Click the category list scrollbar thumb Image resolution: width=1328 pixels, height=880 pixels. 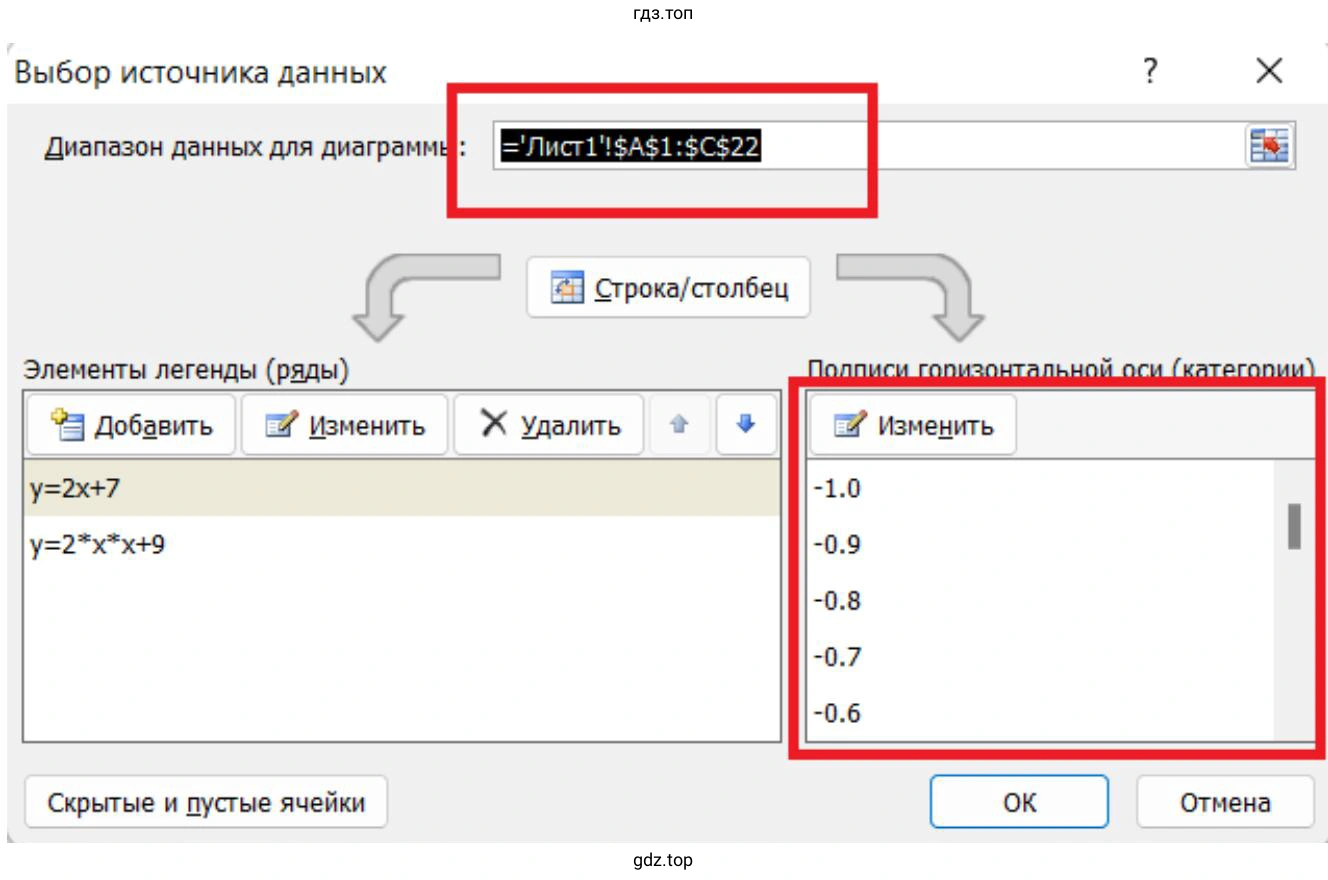point(1294,526)
